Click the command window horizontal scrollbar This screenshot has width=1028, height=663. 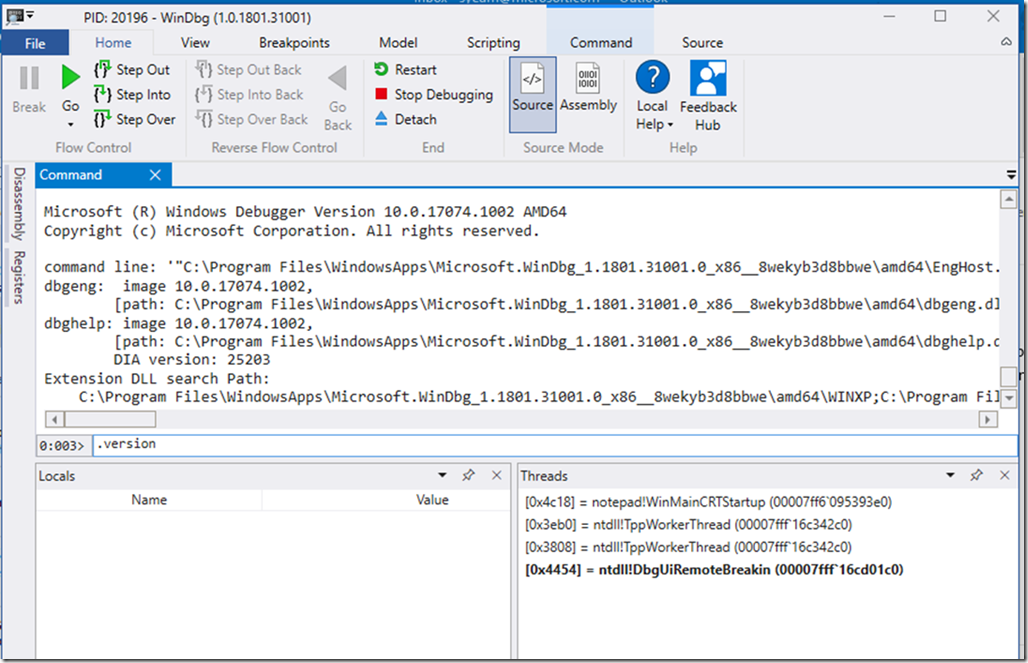[500, 420]
